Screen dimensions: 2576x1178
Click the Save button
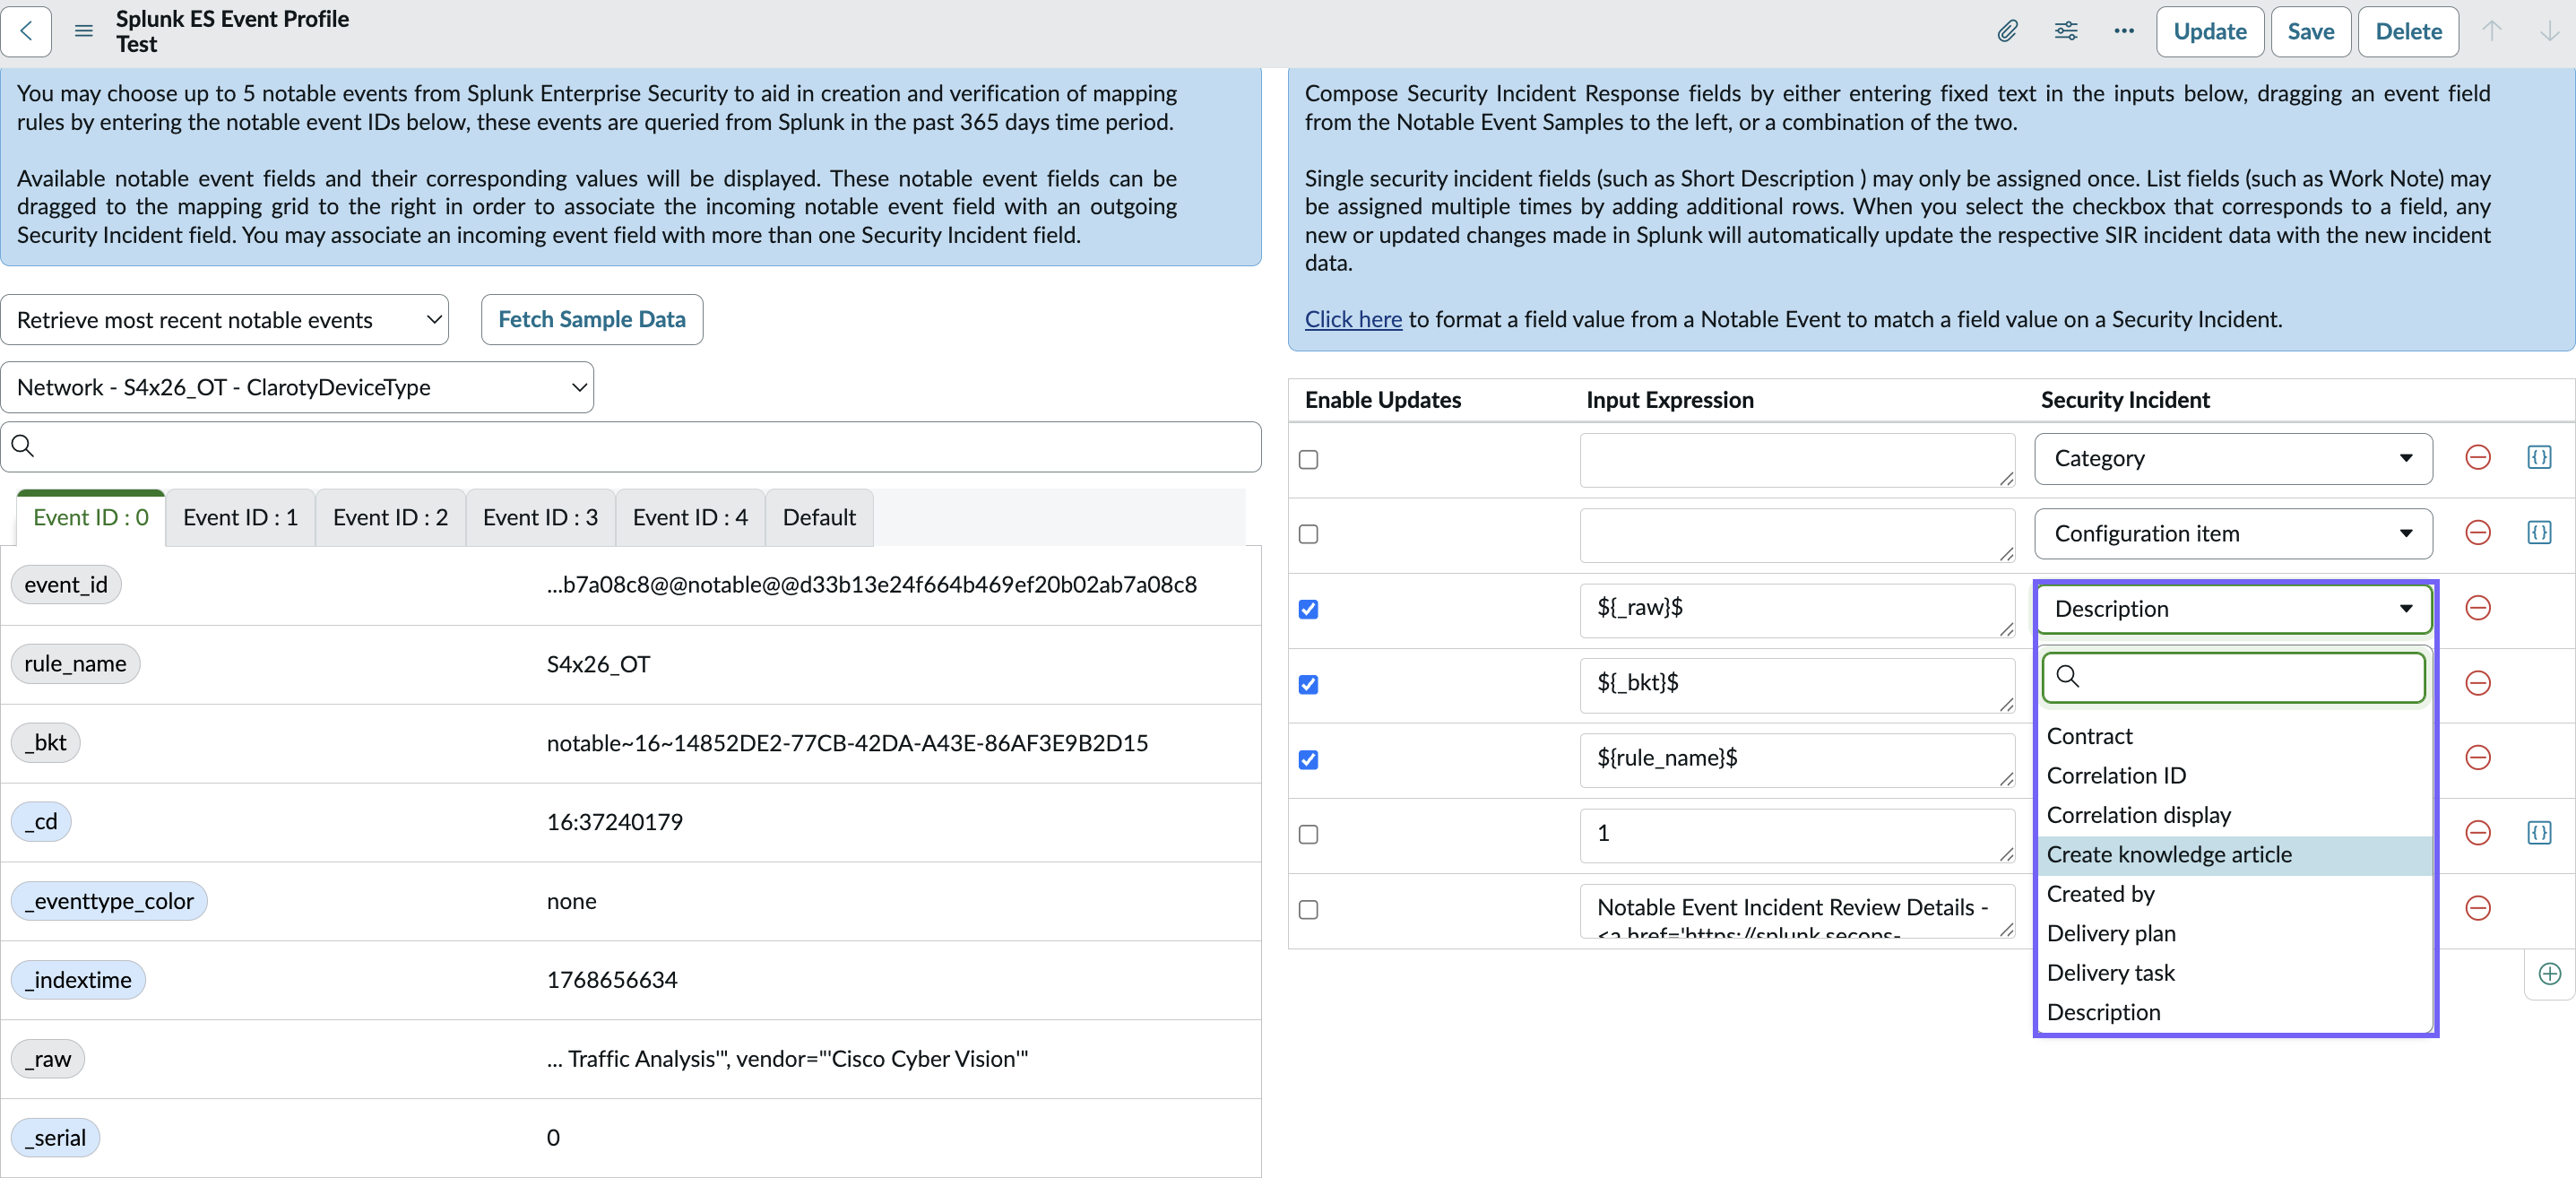[x=2311, y=32]
